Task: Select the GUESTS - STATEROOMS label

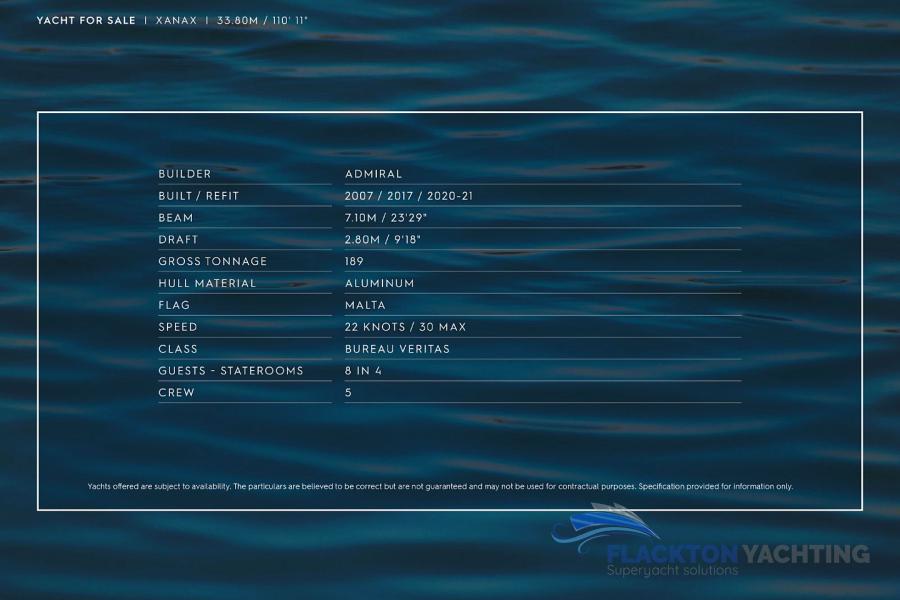Action: click(x=230, y=372)
